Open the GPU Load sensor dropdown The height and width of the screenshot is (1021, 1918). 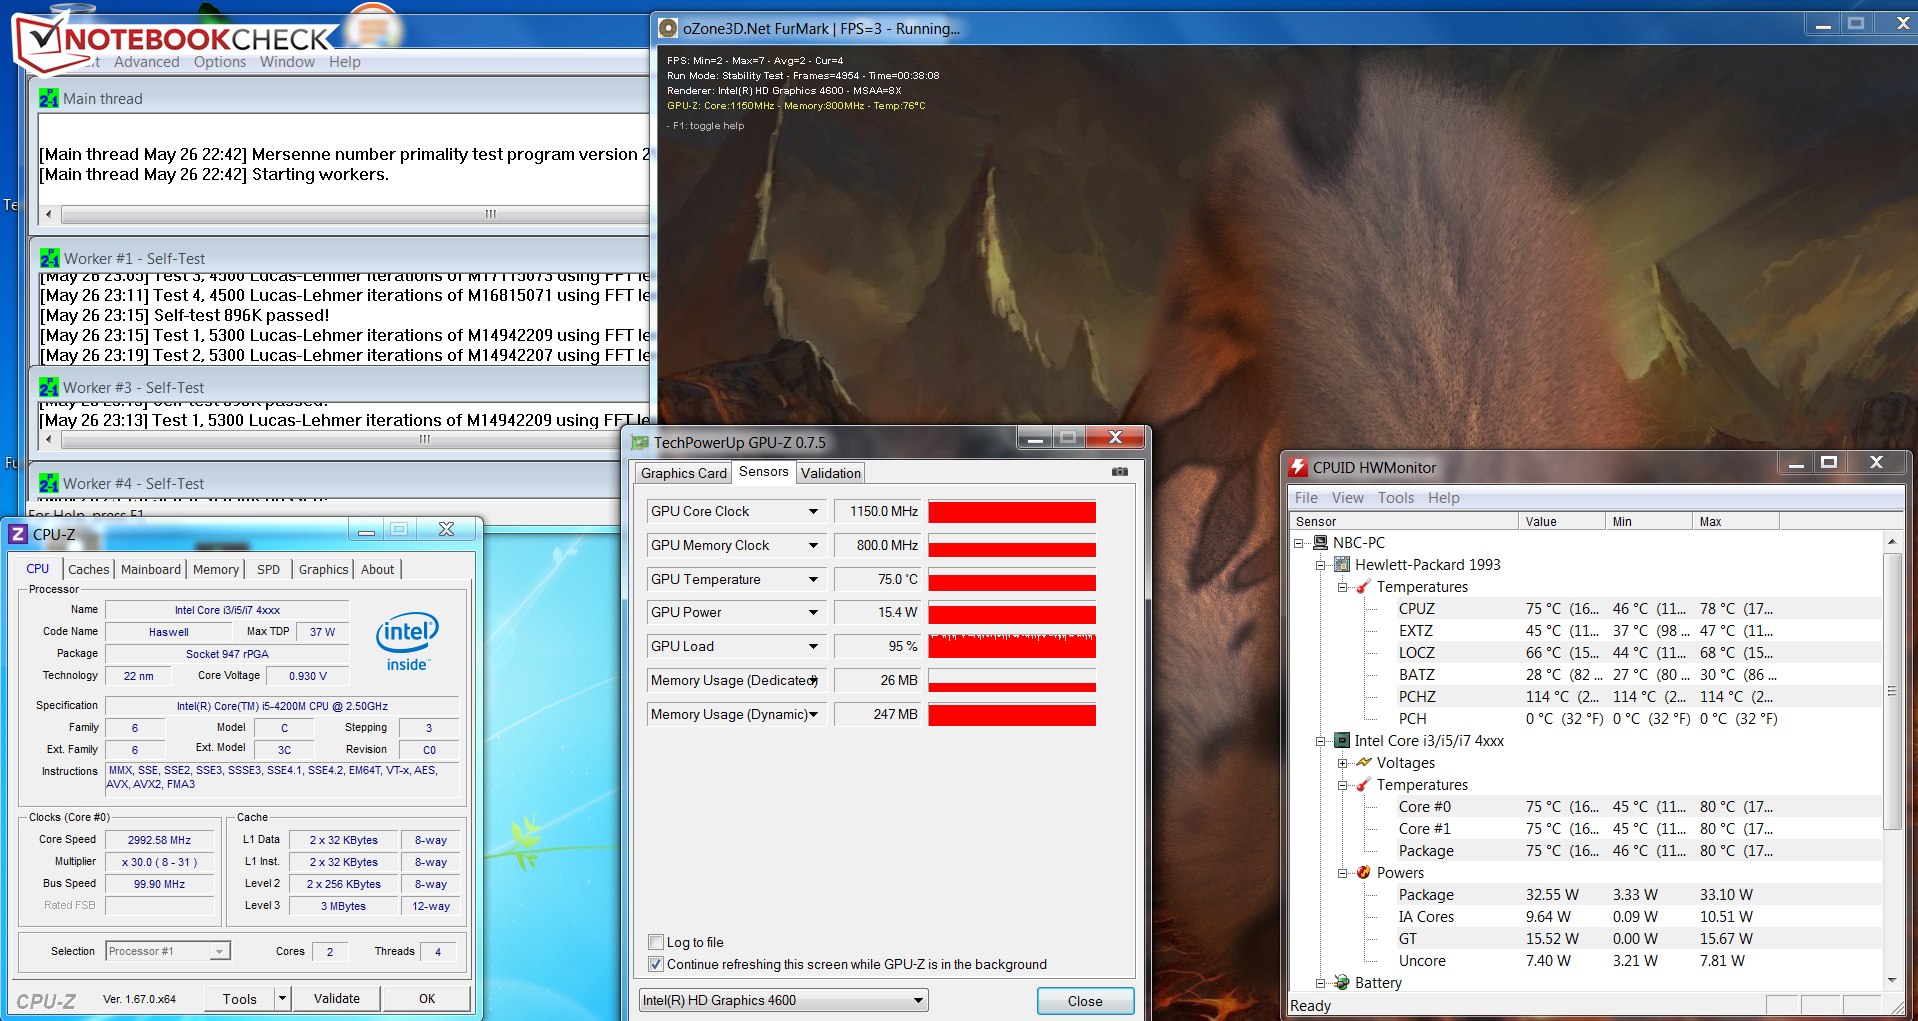813,646
